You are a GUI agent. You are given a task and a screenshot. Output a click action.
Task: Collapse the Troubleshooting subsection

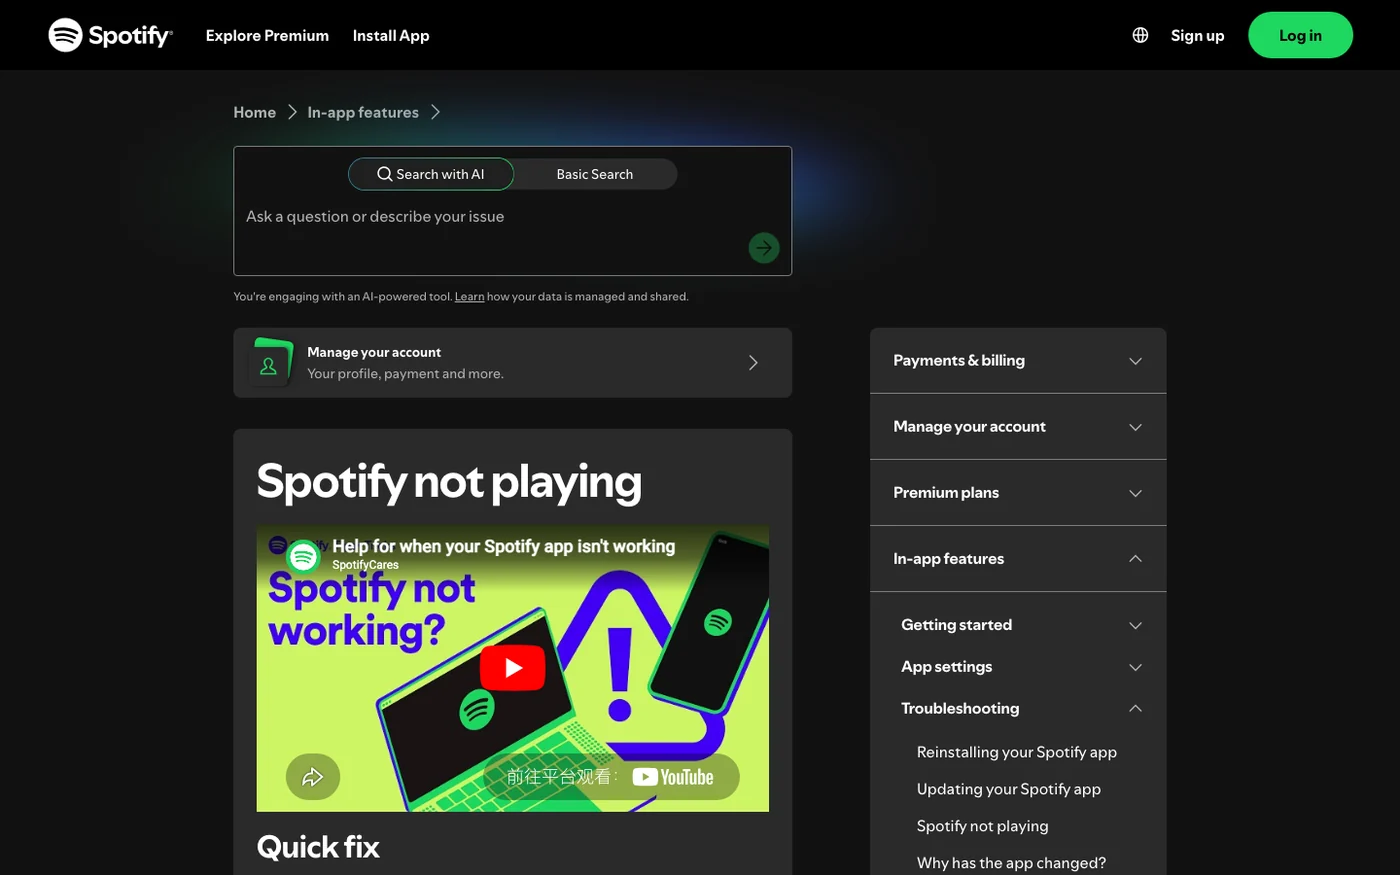coord(1022,709)
